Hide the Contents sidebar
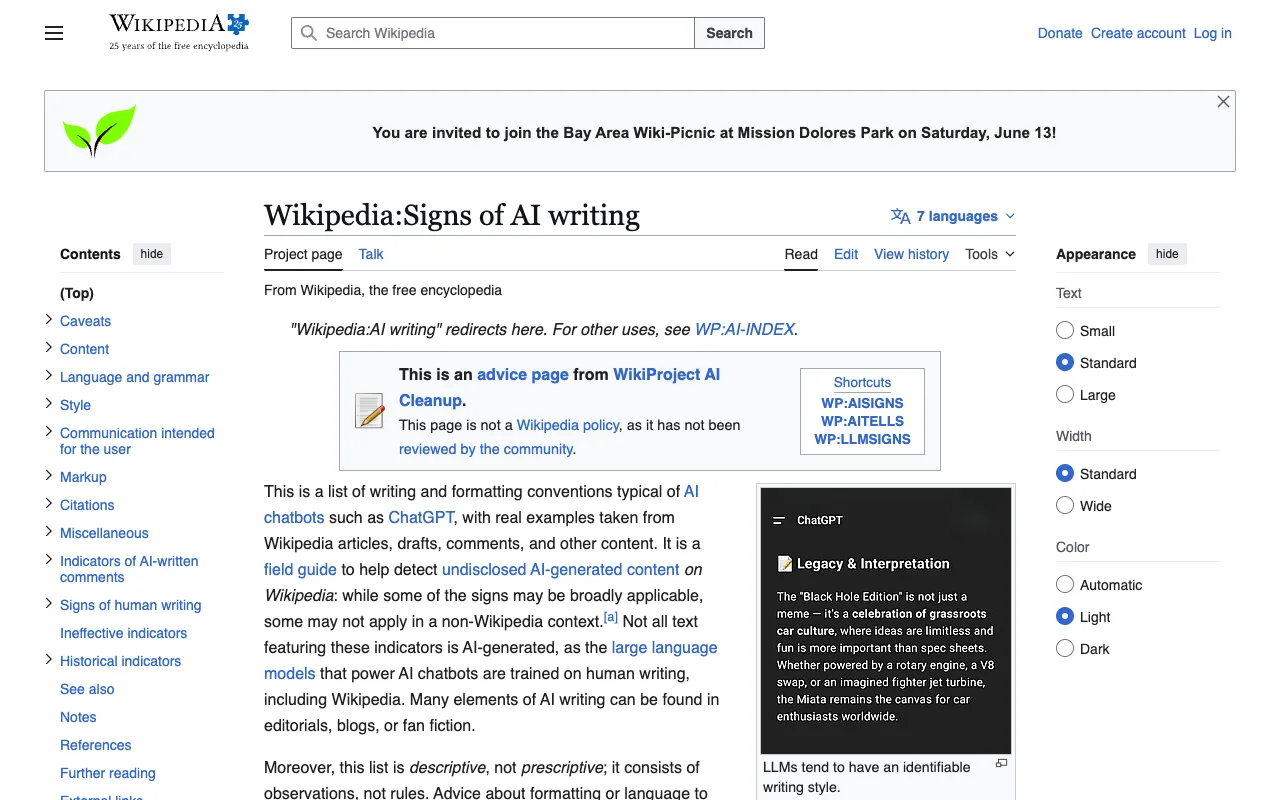 point(152,254)
